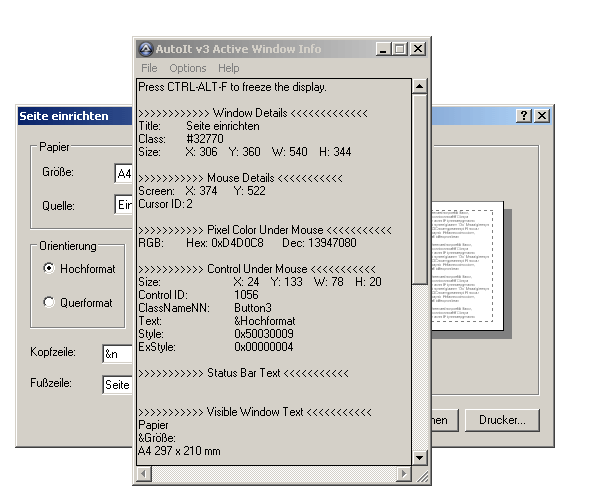
Task: Select the Querformat radio button
Action: pyautogui.click(x=49, y=302)
